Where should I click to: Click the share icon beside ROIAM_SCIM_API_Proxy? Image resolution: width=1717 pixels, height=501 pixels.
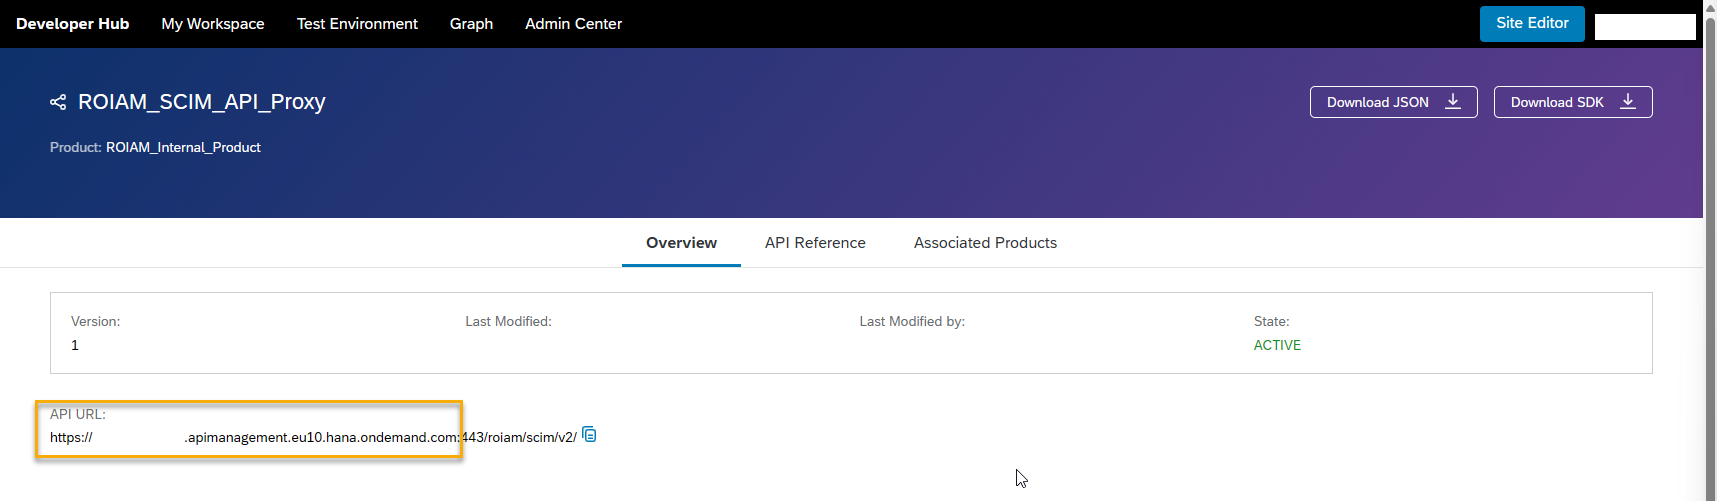[58, 102]
